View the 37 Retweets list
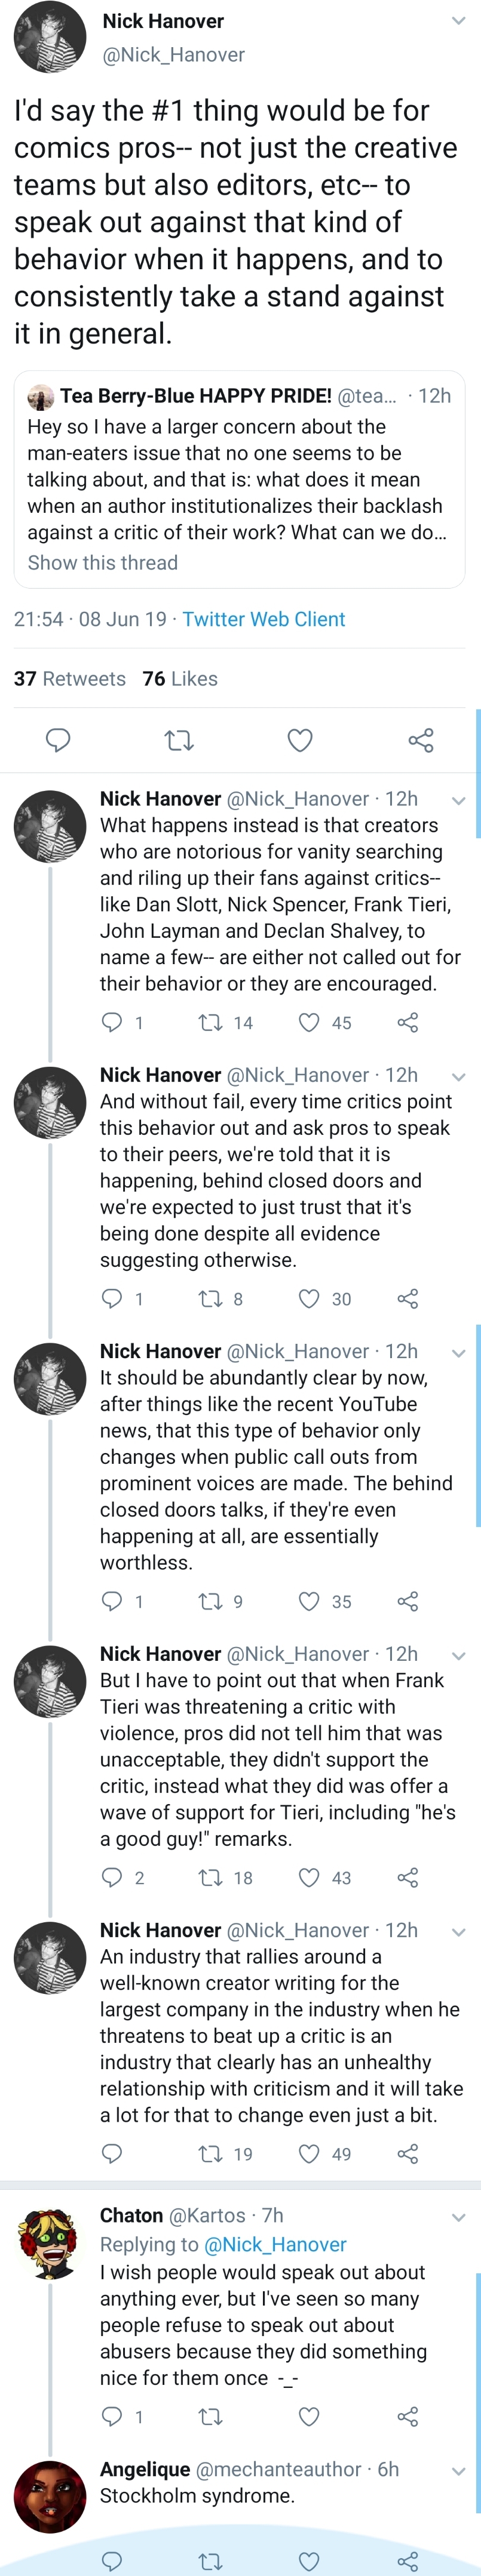Viewport: 481px width, 2576px height. tap(70, 678)
